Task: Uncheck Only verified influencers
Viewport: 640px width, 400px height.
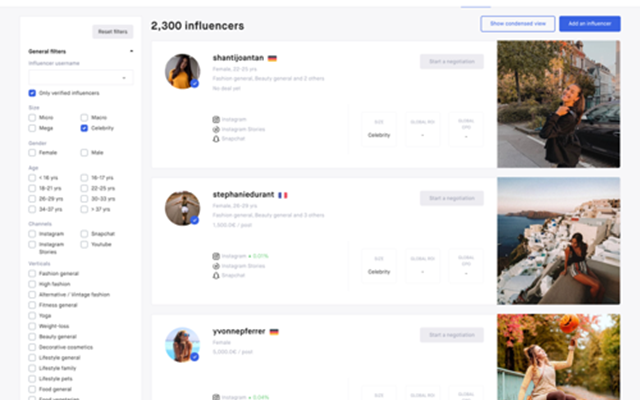Action: click(32, 93)
